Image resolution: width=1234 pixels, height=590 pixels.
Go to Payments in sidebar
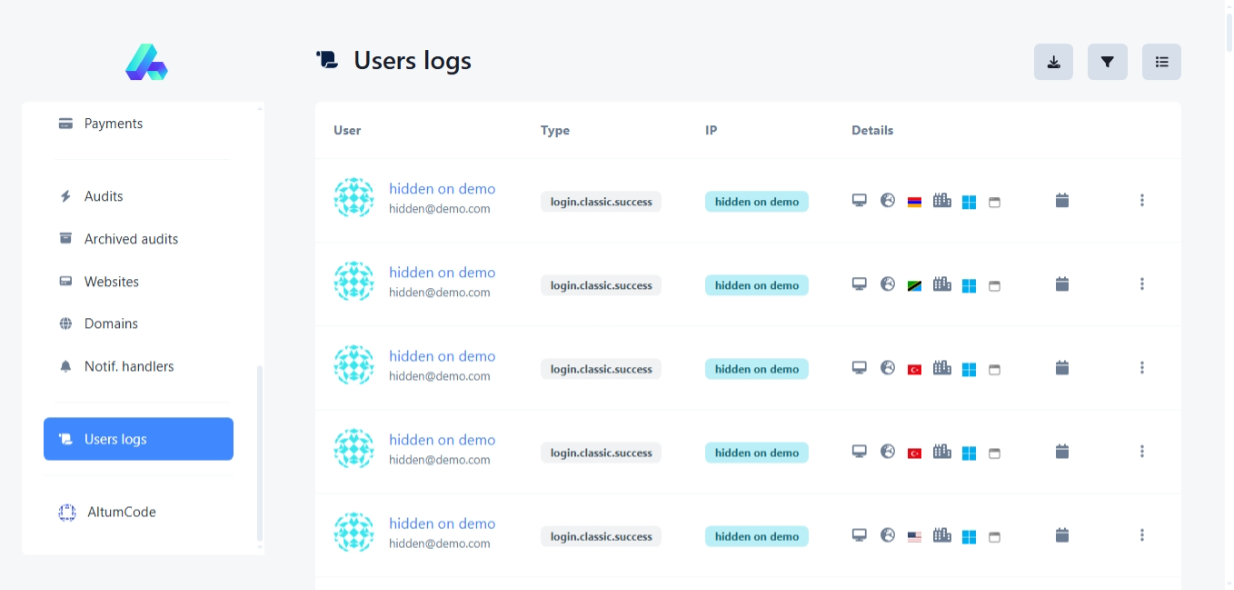pyautogui.click(x=113, y=124)
